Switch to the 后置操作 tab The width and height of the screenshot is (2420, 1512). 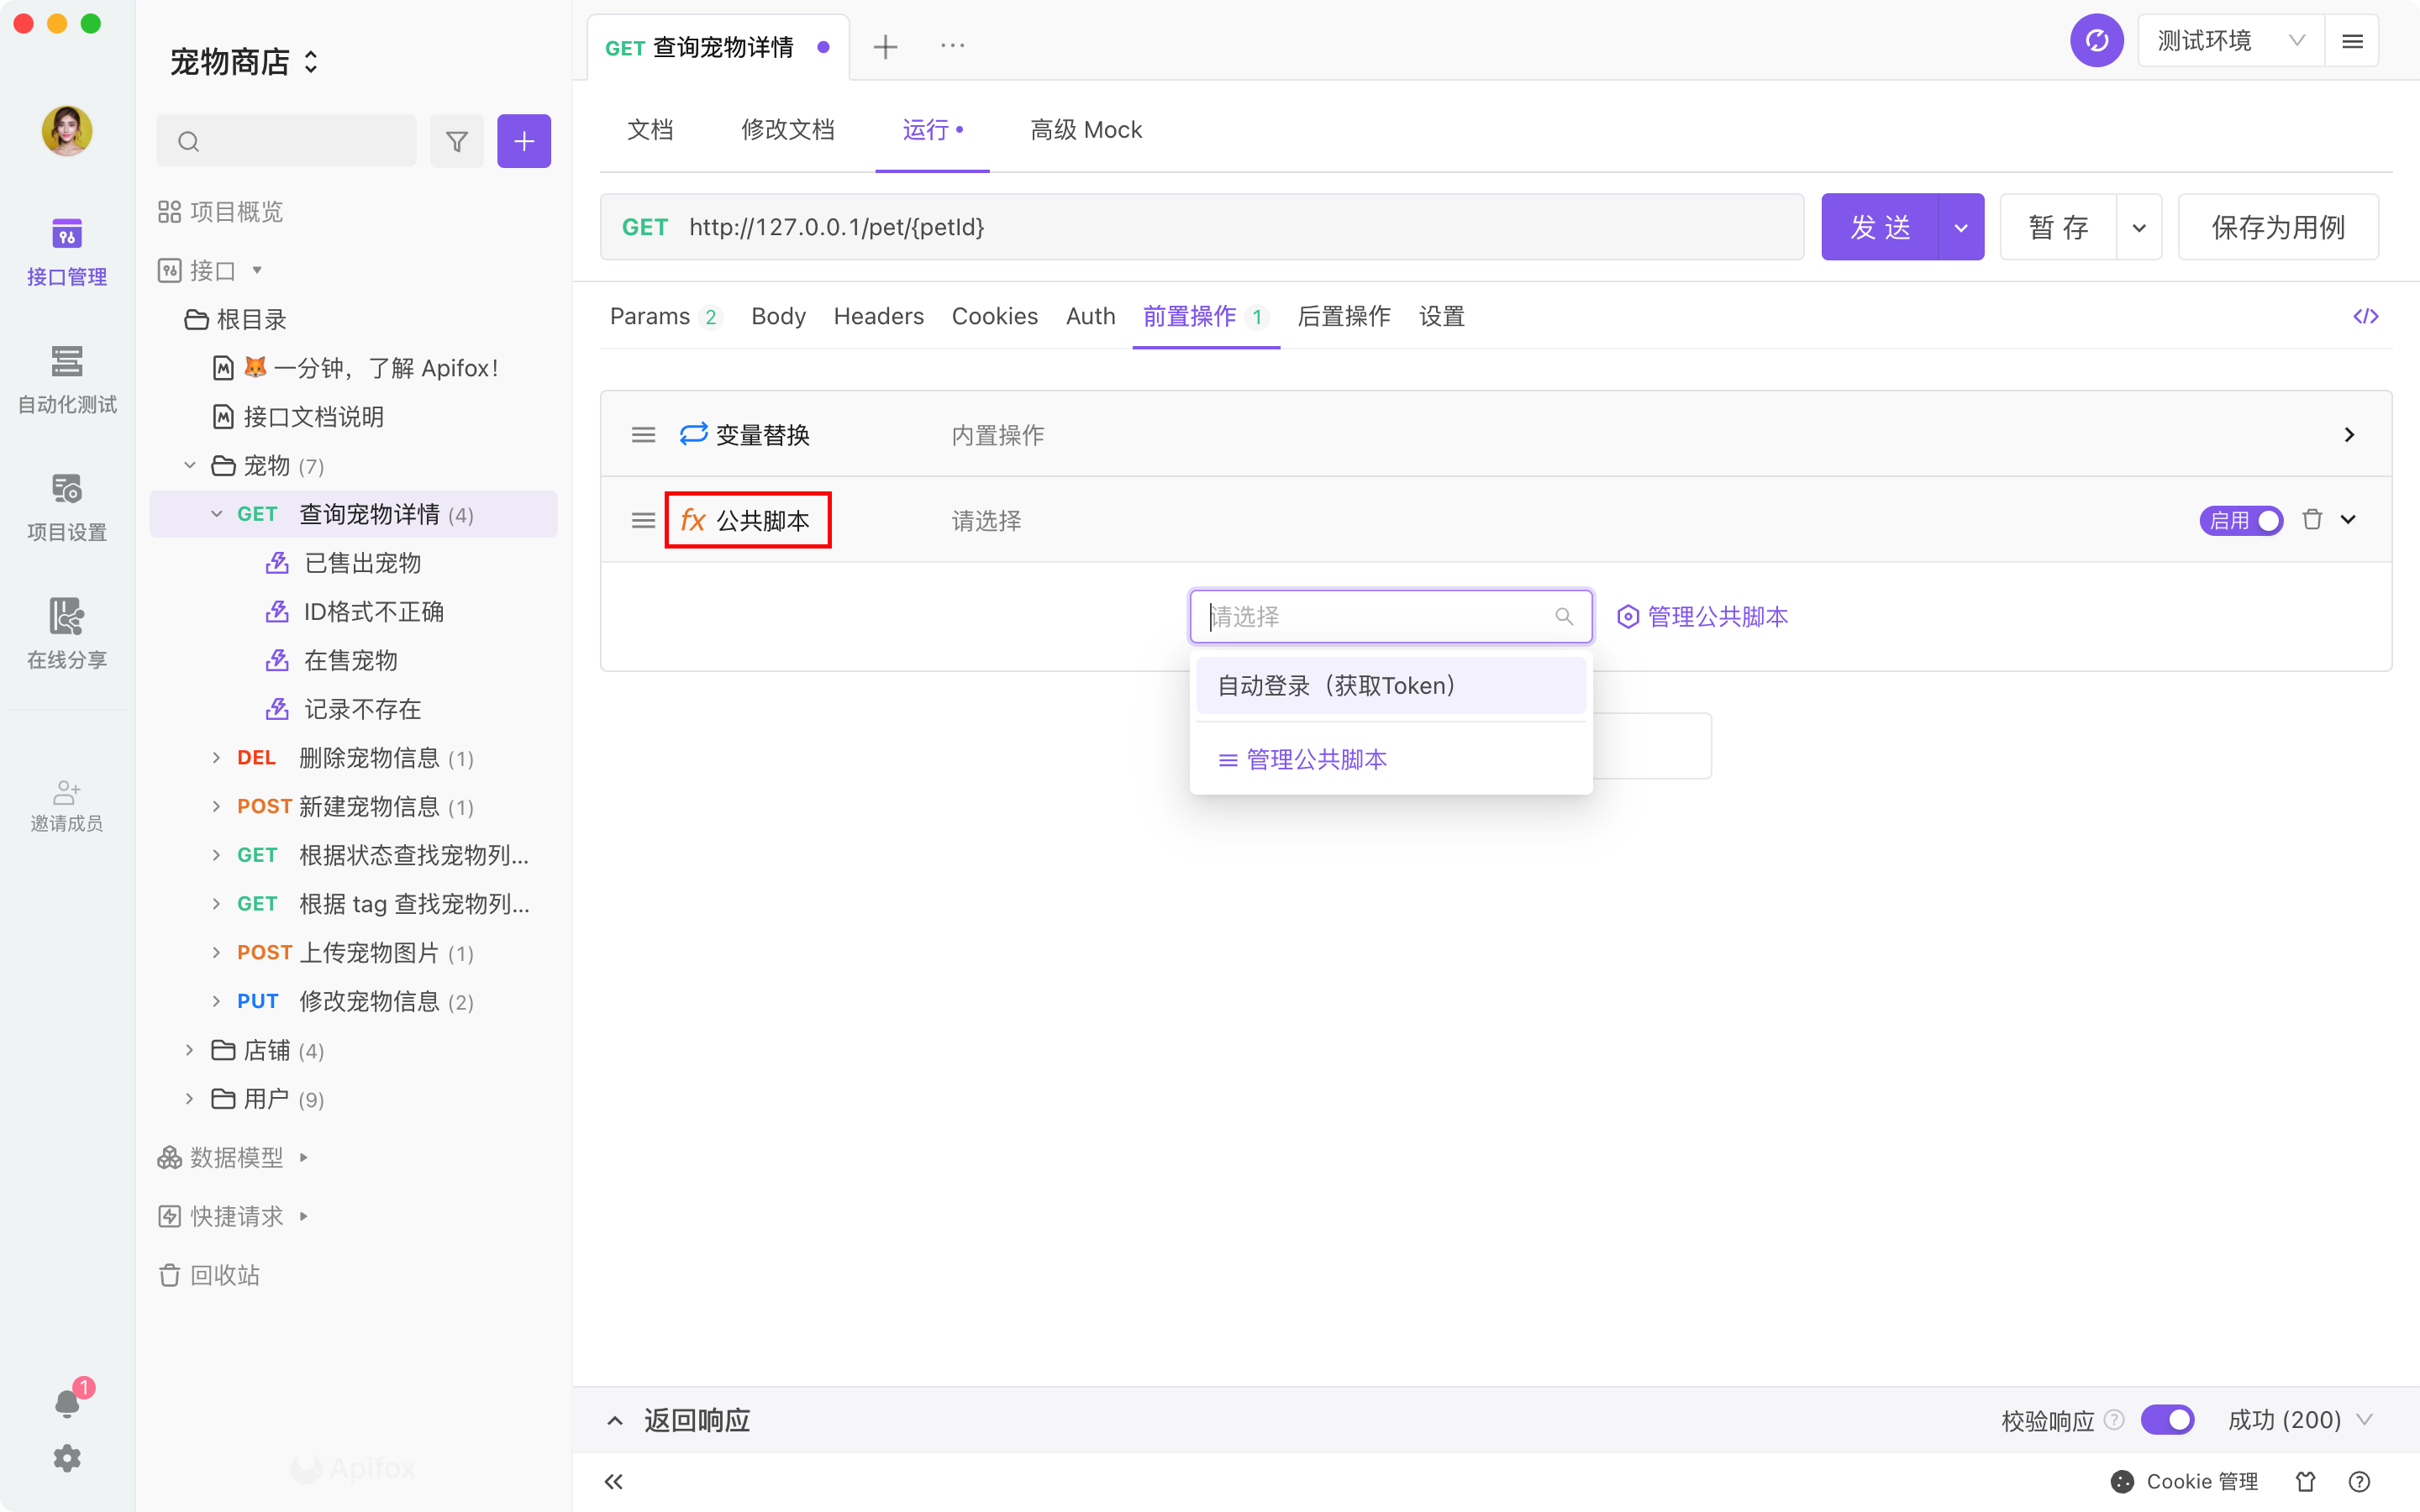click(1343, 317)
